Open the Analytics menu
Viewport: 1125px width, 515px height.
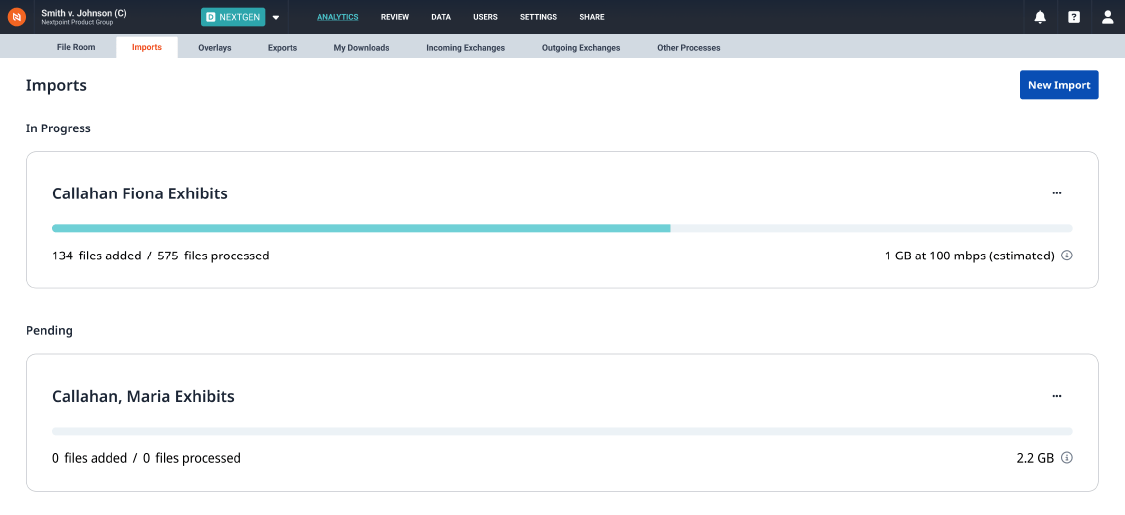tap(337, 17)
